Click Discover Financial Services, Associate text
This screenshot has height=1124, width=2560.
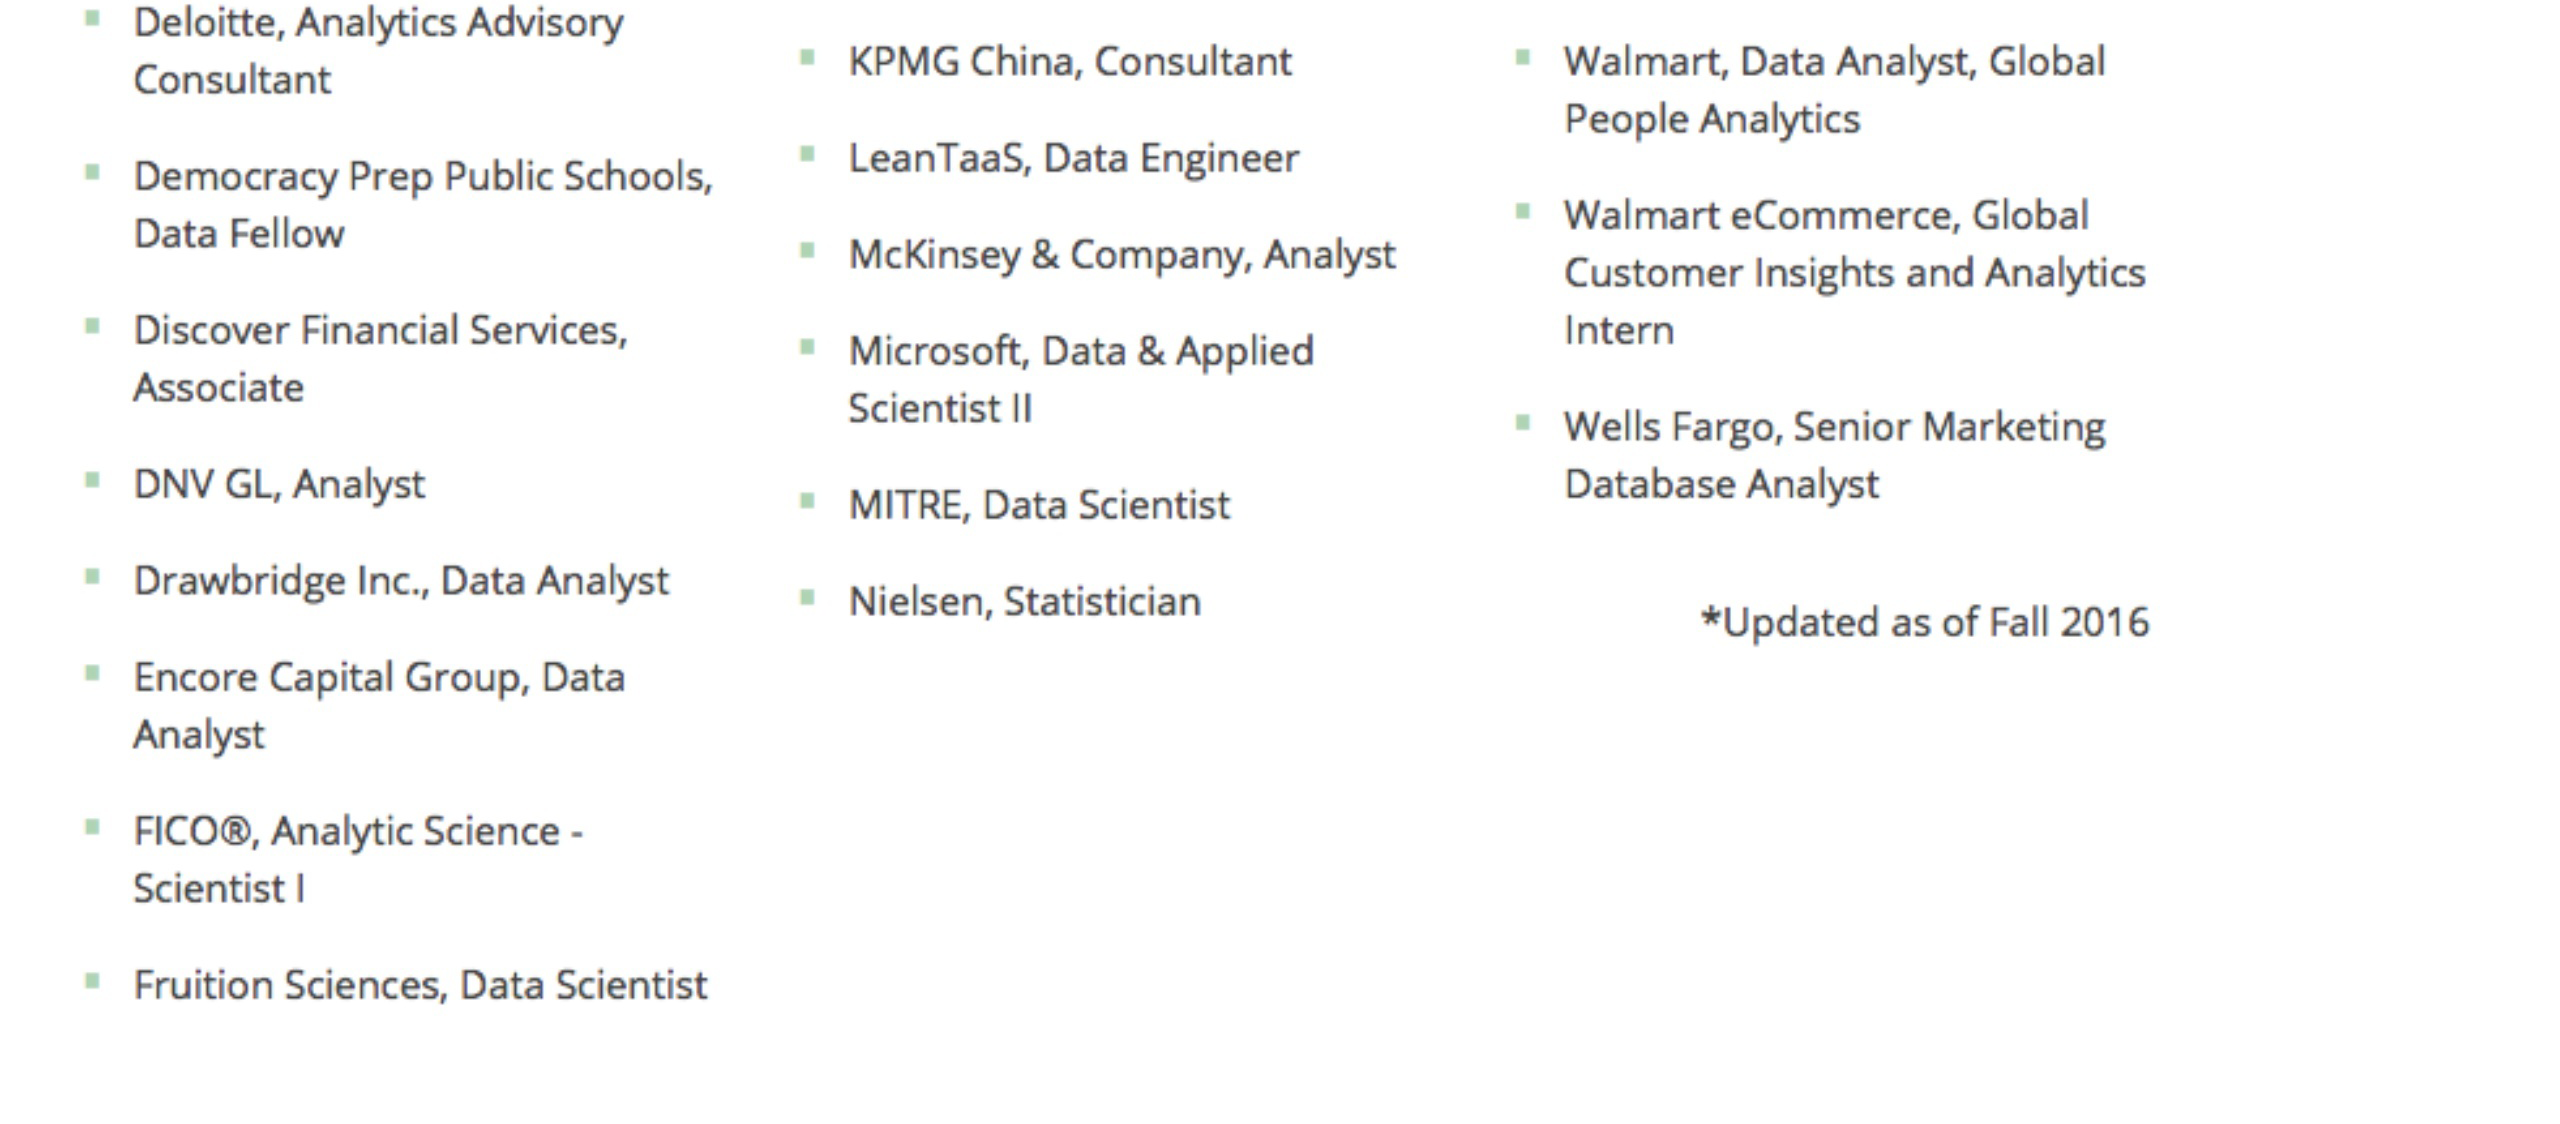[x=380, y=358]
